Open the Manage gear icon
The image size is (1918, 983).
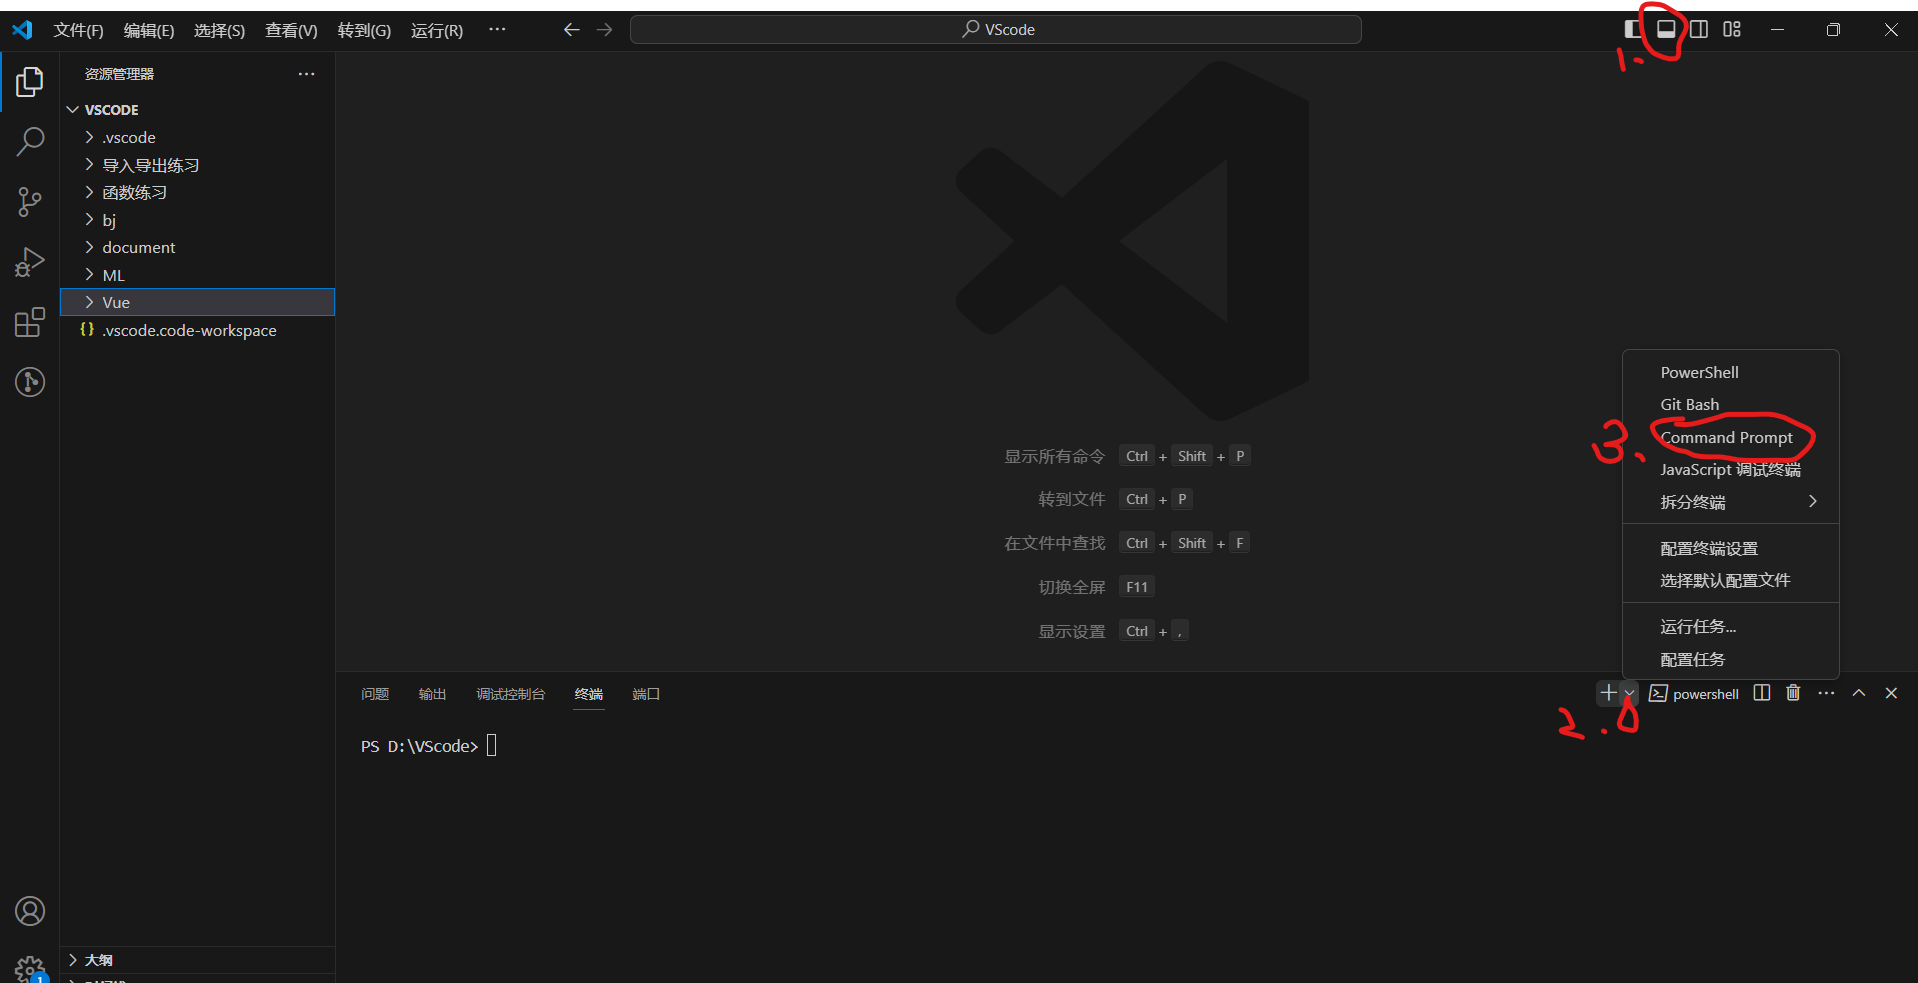tap(30, 968)
